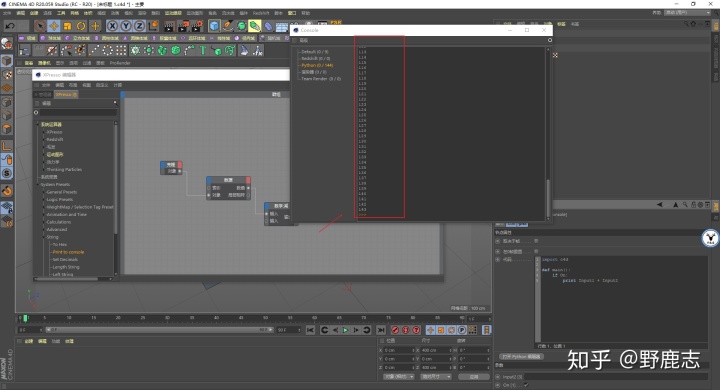Select Model mode cube in left sidebar
The width and height of the screenshot is (720, 390).
6,61
